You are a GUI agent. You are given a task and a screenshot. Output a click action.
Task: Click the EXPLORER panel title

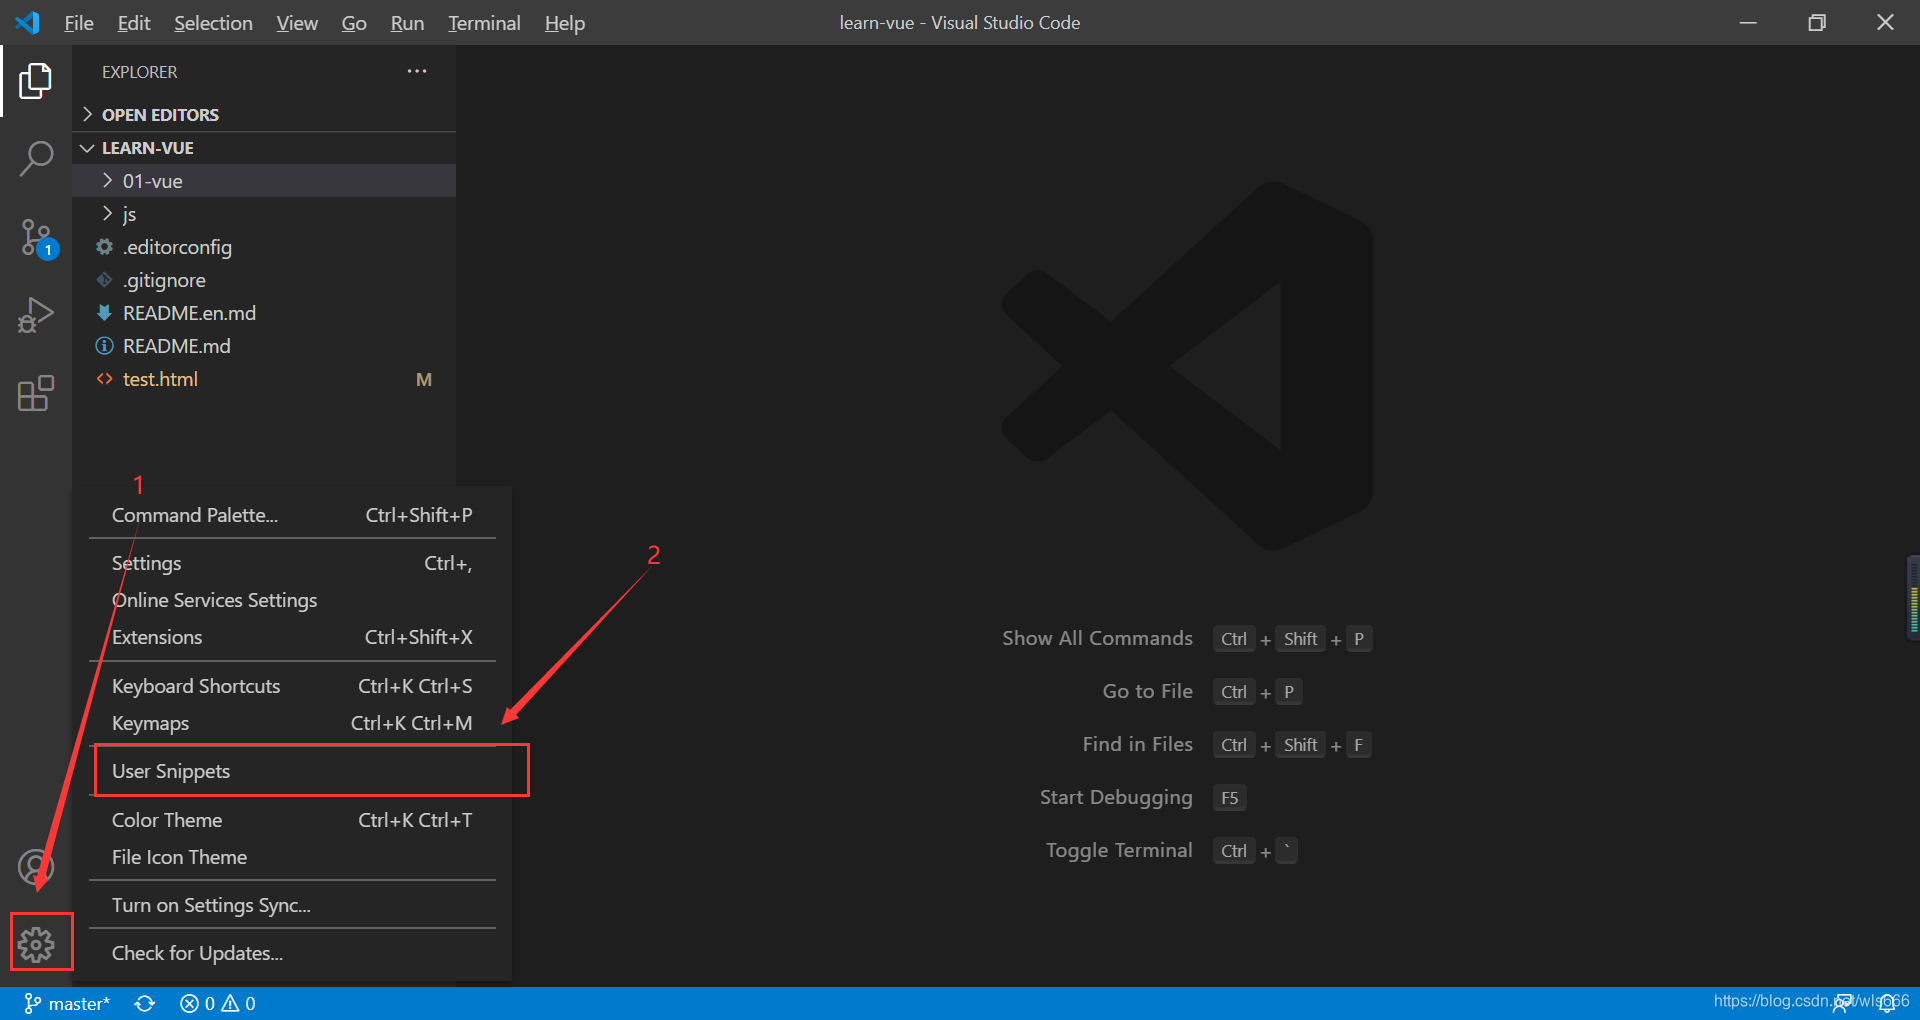coord(139,72)
